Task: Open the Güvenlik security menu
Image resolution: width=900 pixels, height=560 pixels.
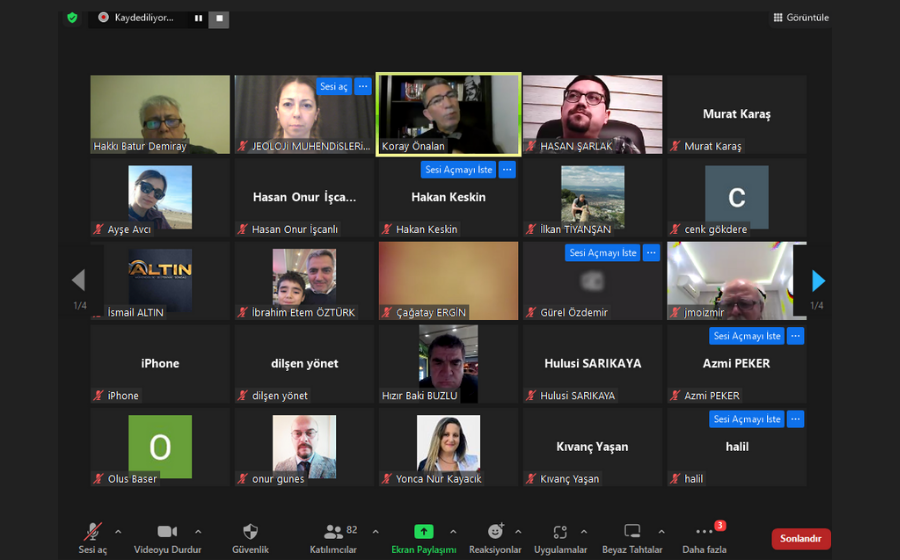Action: [x=250, y=538]
